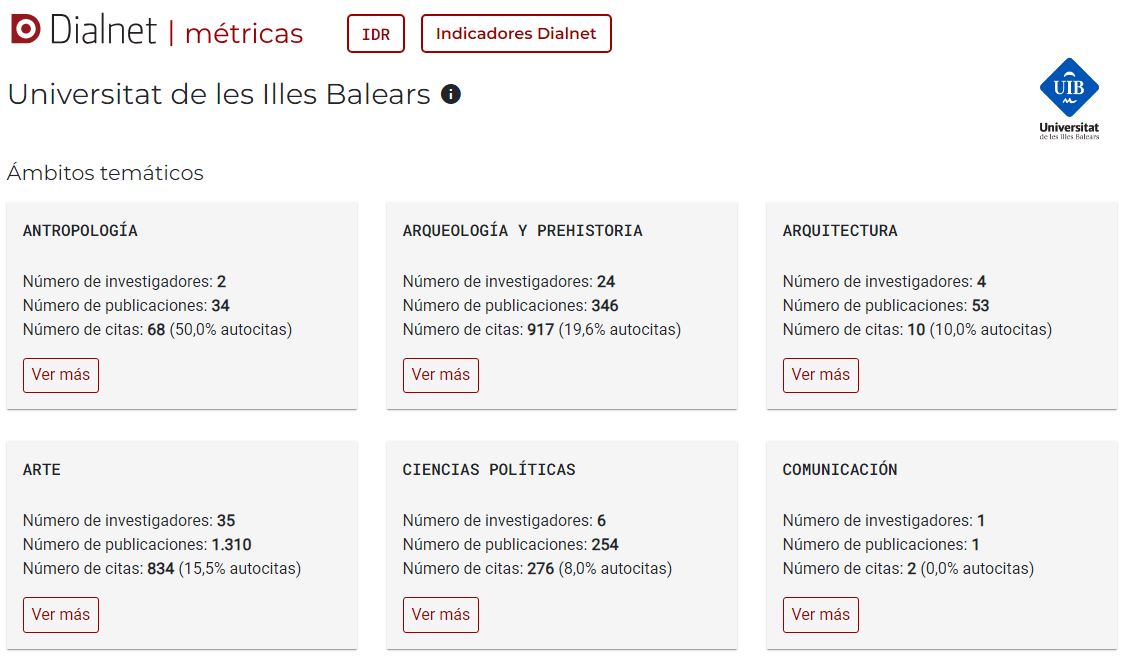Screen dimensions: 1128x657
Task: Click Ver más under Arte
Action: click(60, 615)
